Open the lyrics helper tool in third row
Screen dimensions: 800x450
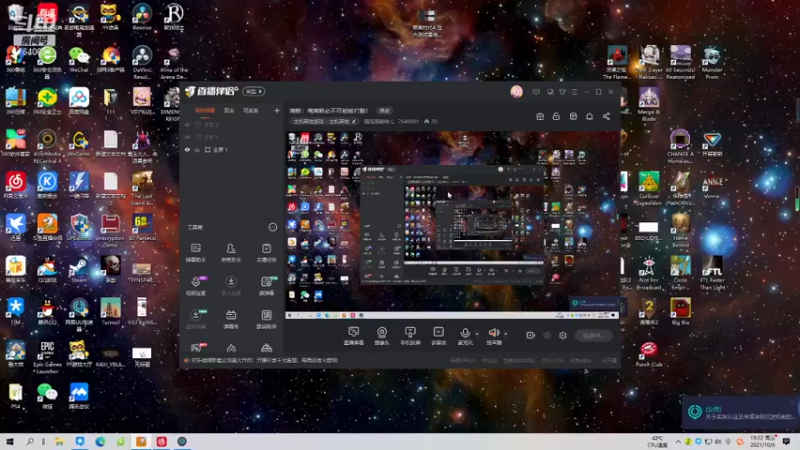(266, 319)
